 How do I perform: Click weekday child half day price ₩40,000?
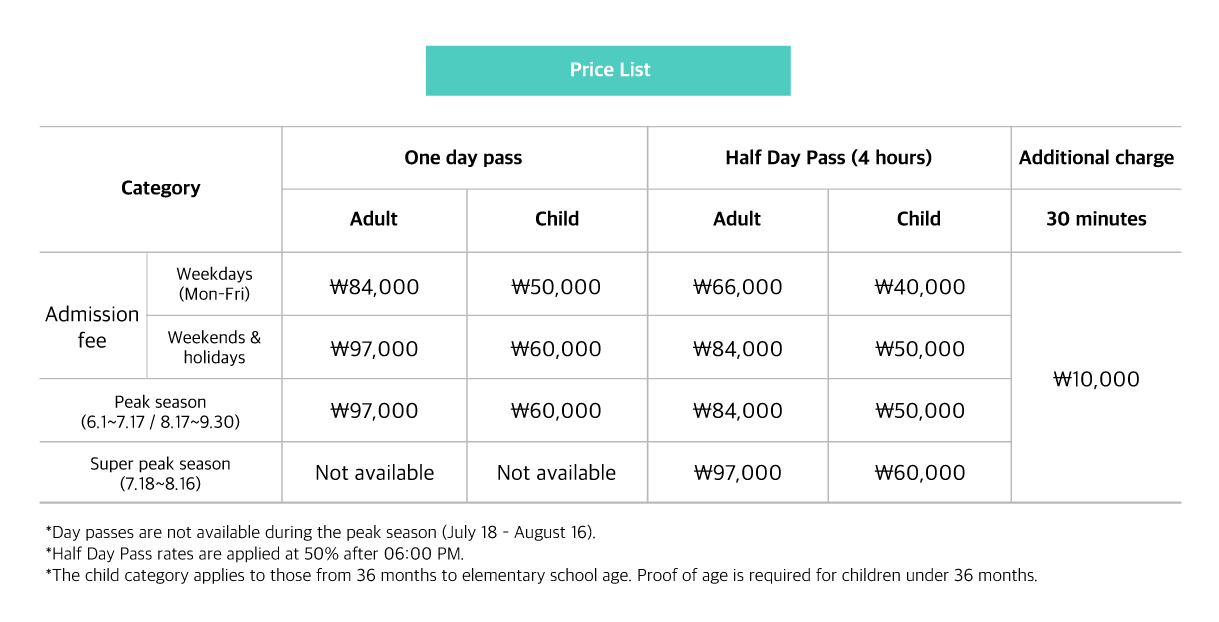[920, 287]
